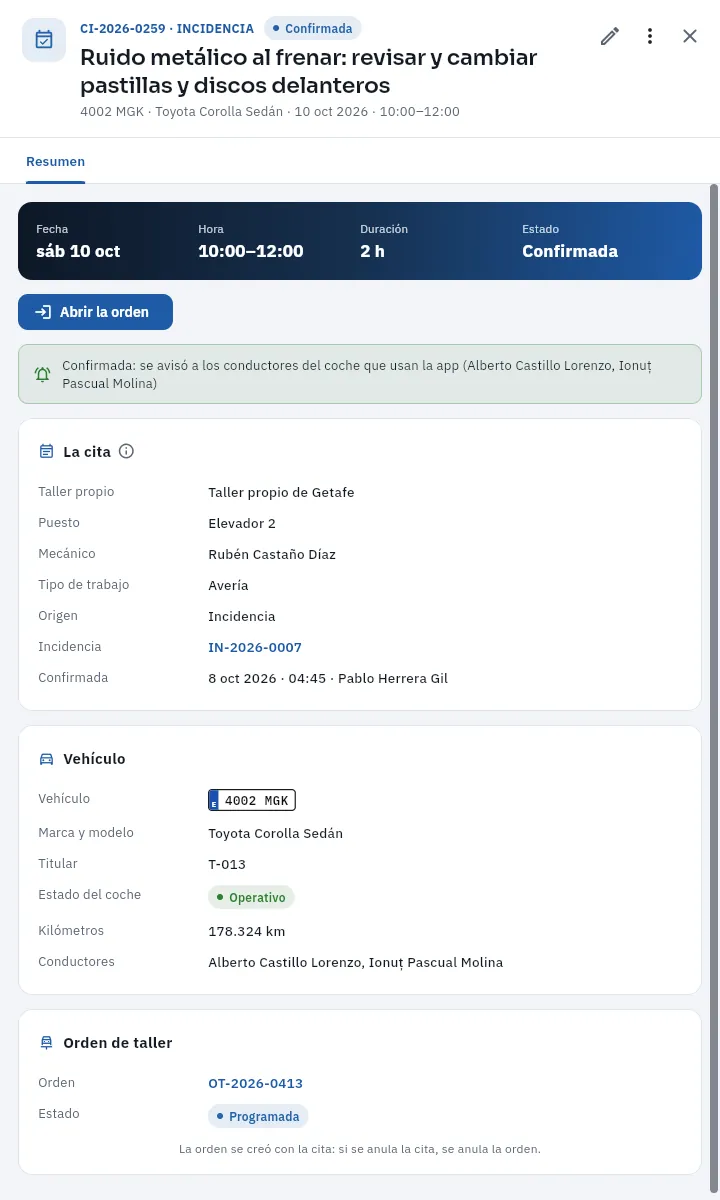Click the Origen value Incidencia
Screen dimensions: 720x1200
click(x=242, y=616)
